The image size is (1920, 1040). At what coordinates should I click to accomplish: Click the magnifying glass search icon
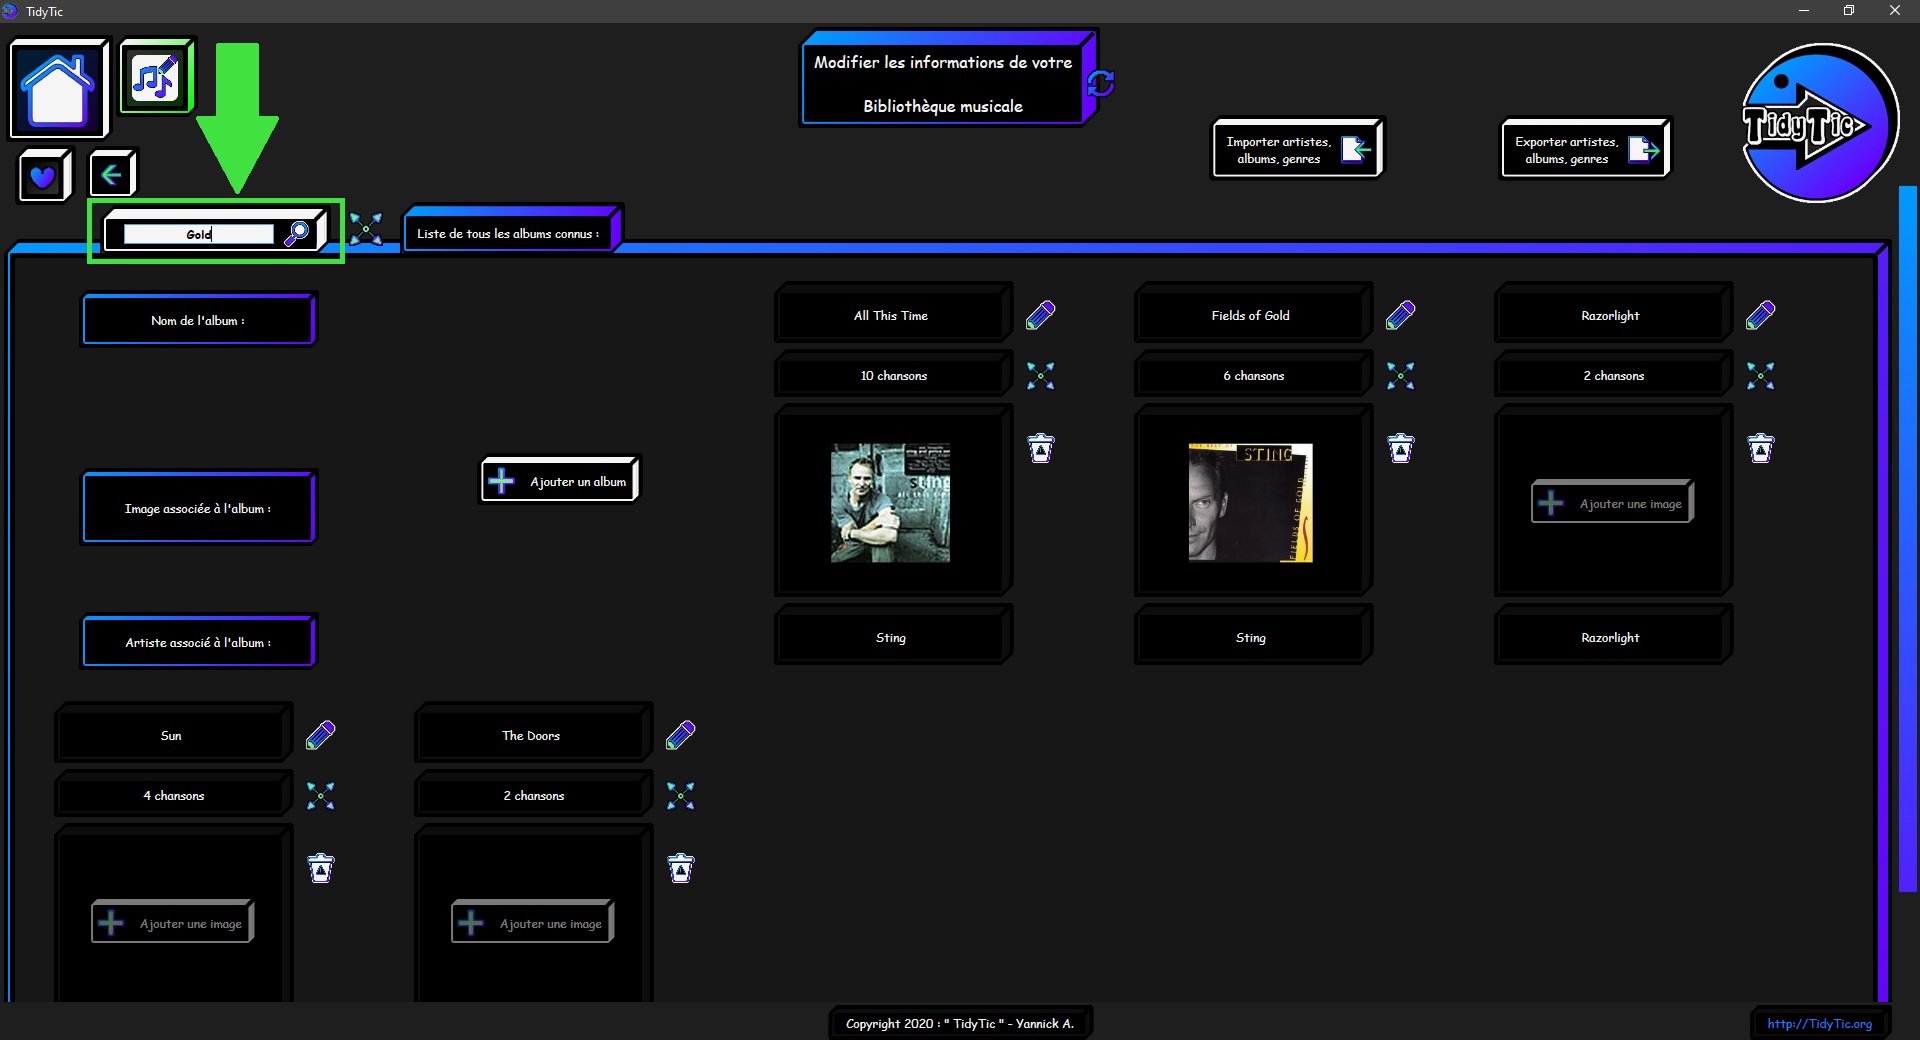297,233
